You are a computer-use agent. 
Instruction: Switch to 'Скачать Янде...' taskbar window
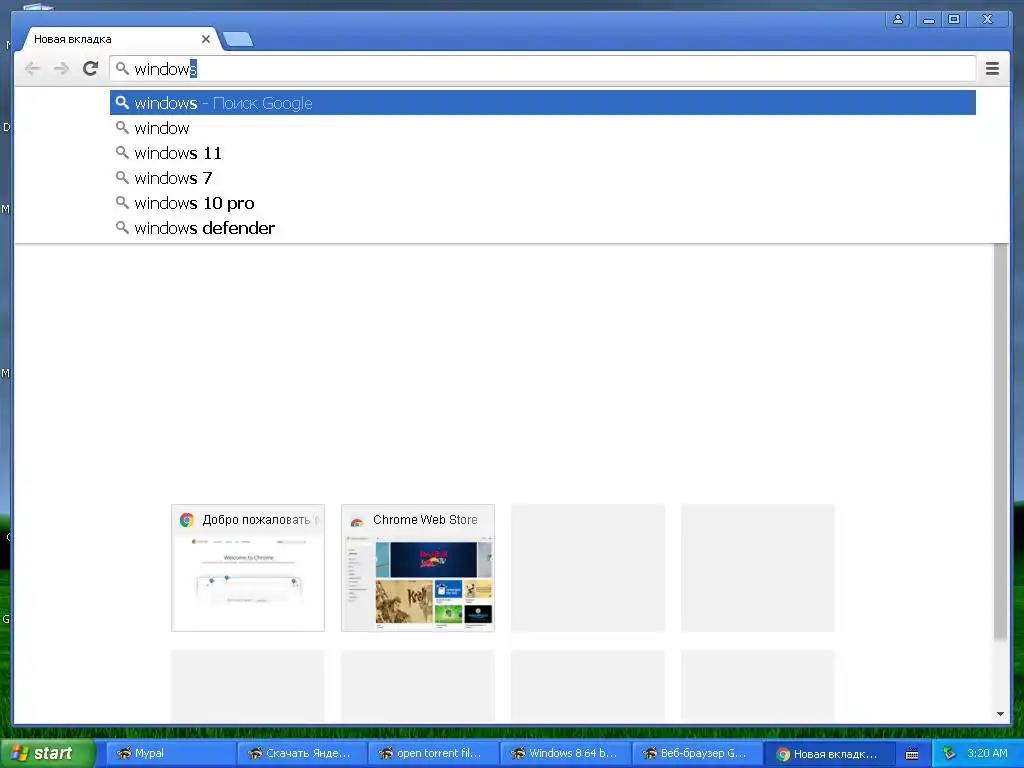(x=302, y=753)
